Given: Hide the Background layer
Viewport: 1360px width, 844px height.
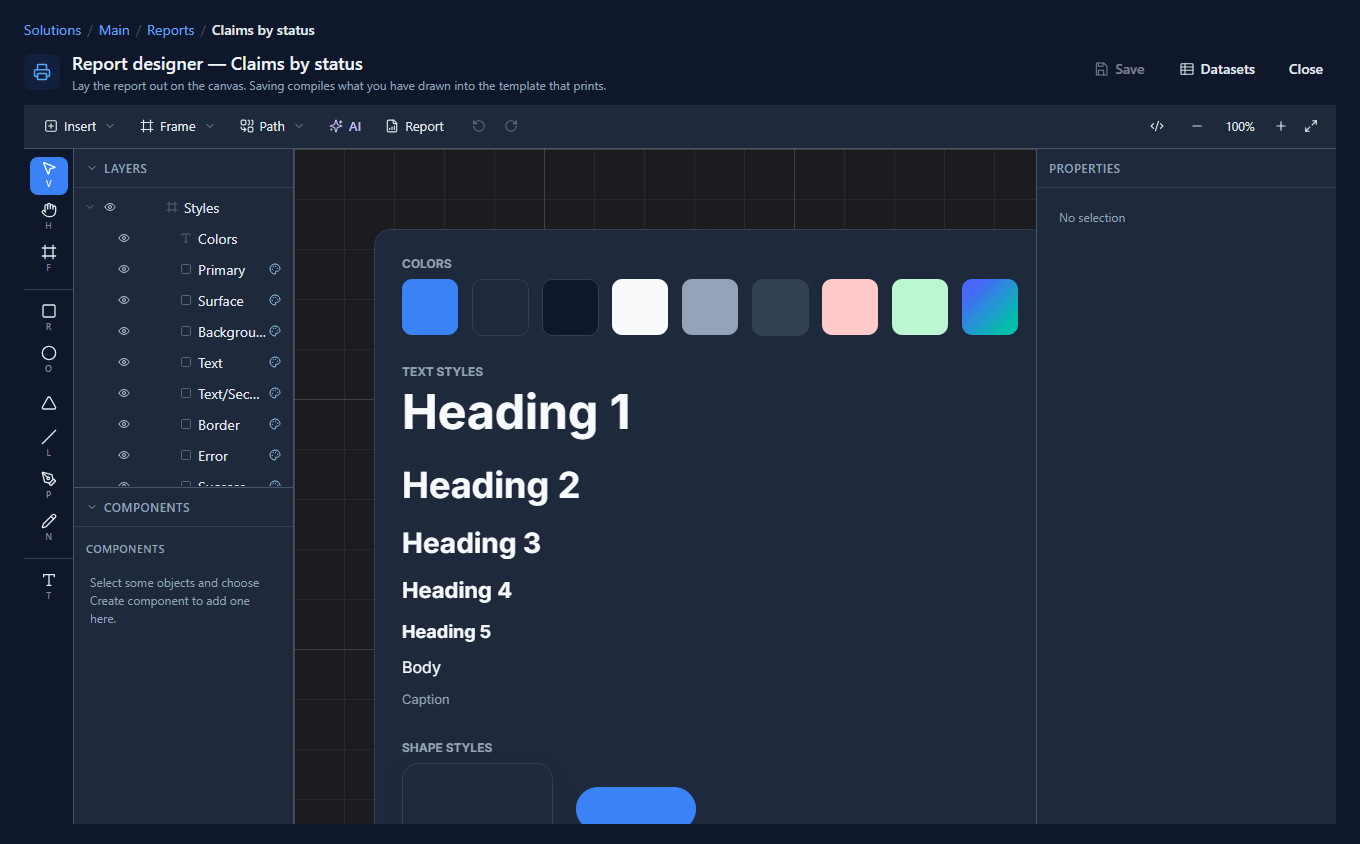Looking at the screenshot, I should pyautogui.click(x=124, y=332).
